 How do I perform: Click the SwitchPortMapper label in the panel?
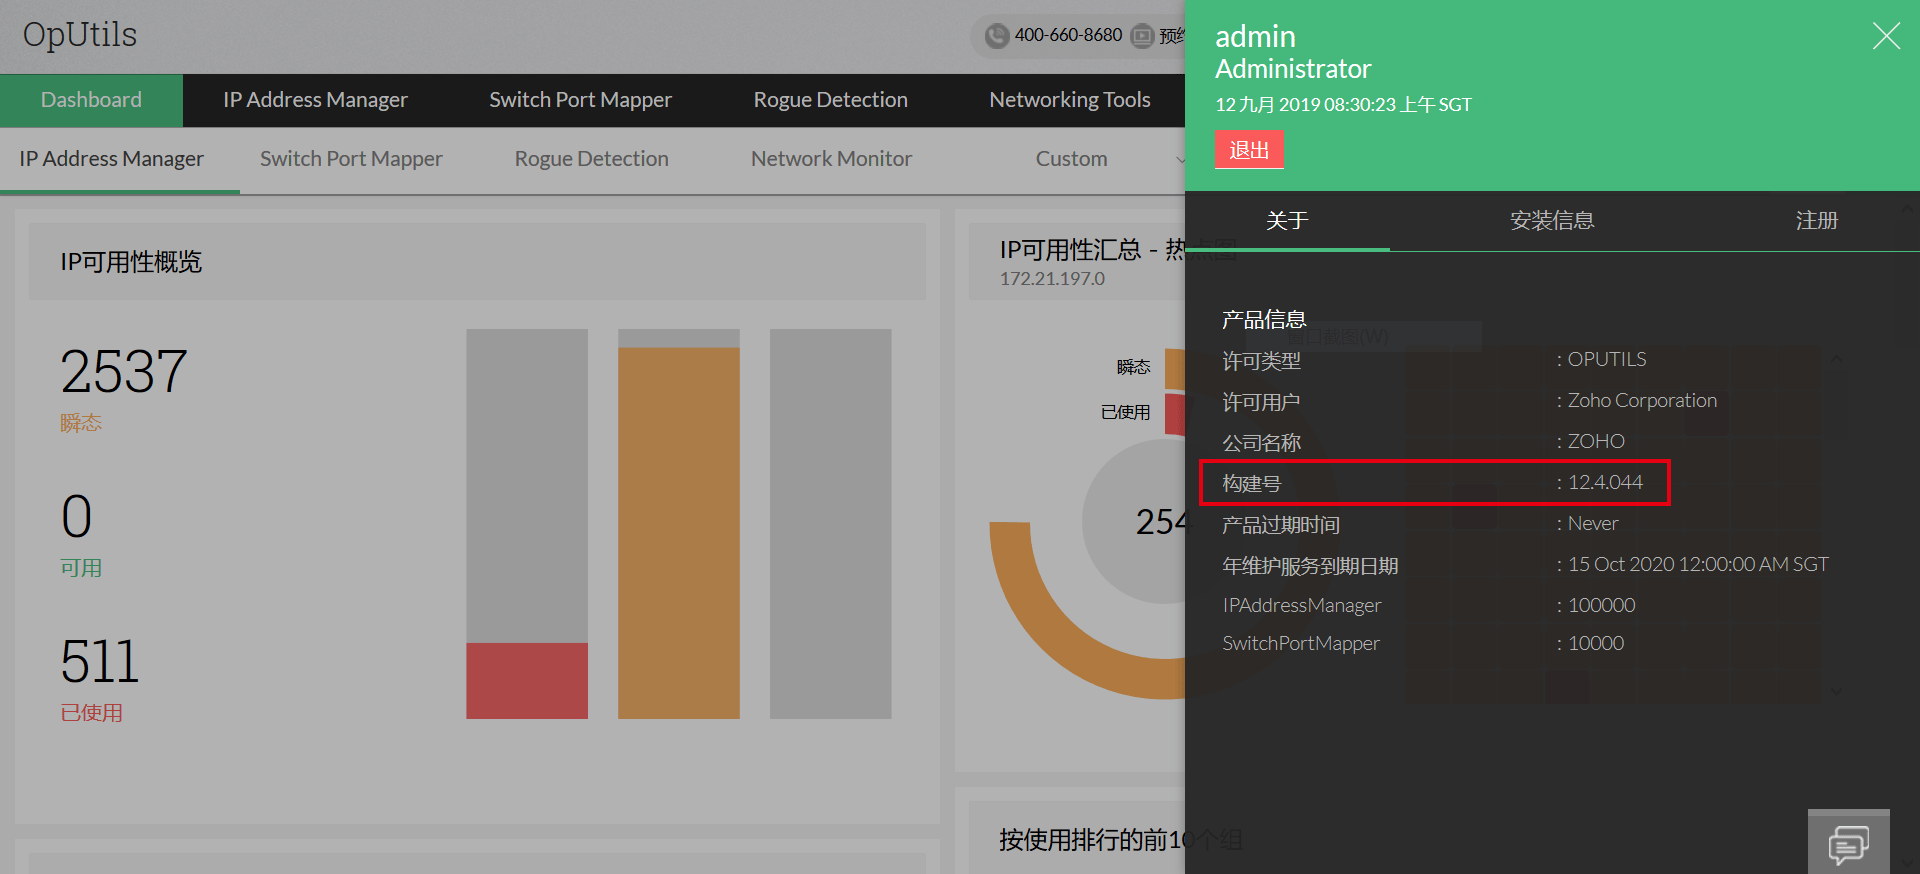(1300, 644)
